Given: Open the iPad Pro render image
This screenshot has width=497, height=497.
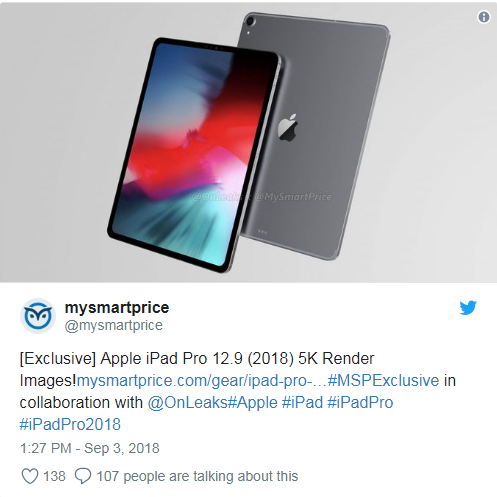Looking at the screenshot, I should (x=248, y=141).
